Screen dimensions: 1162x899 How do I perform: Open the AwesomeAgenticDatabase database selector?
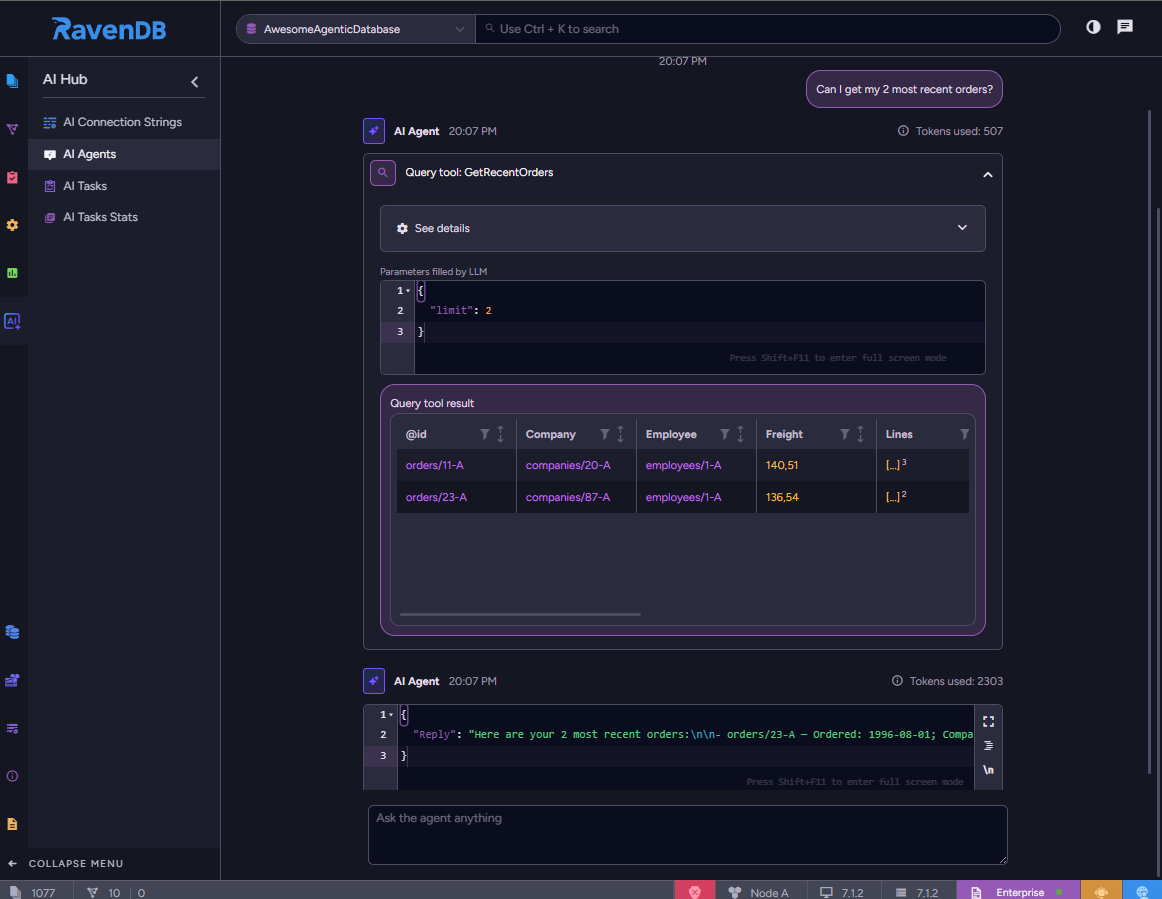pos(356,29)
